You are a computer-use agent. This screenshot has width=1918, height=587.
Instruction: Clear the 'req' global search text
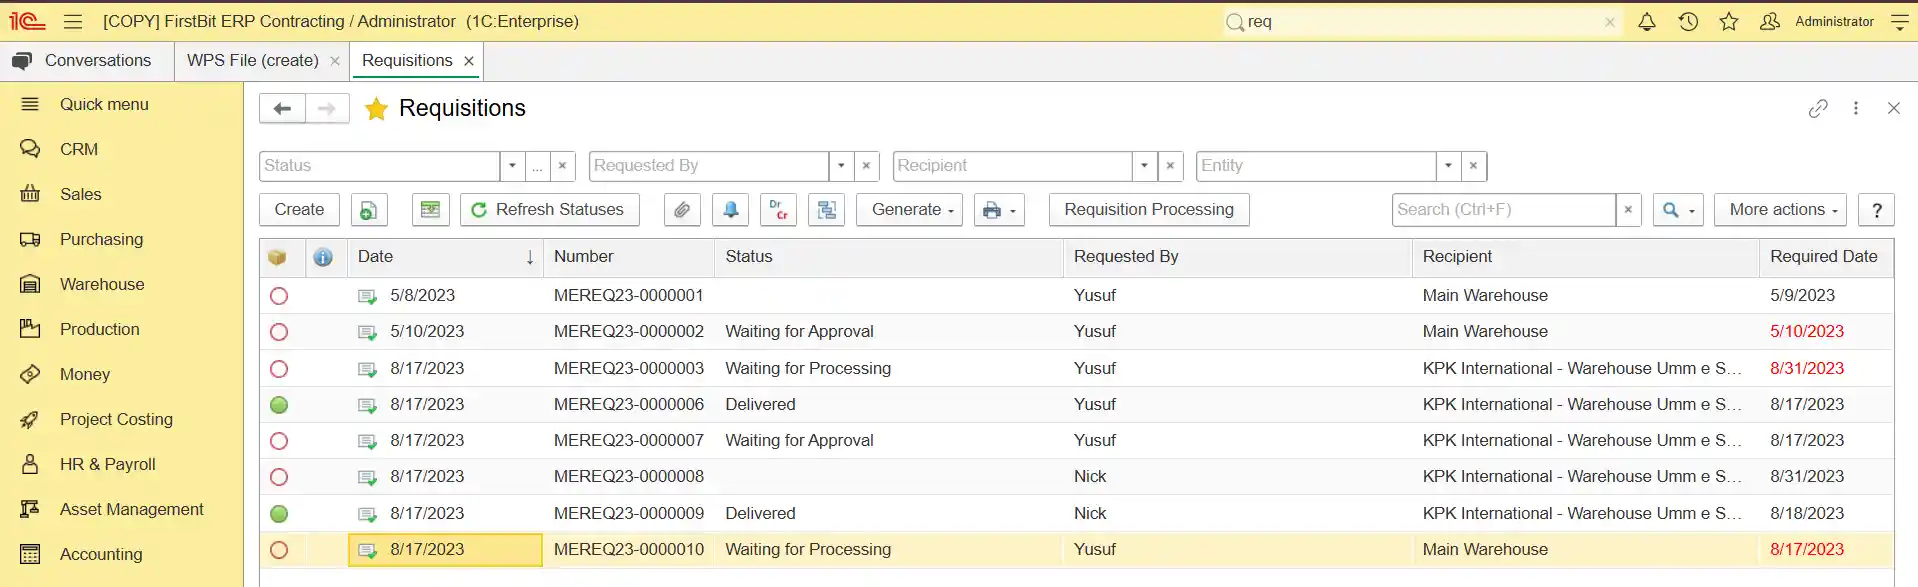1610,22
